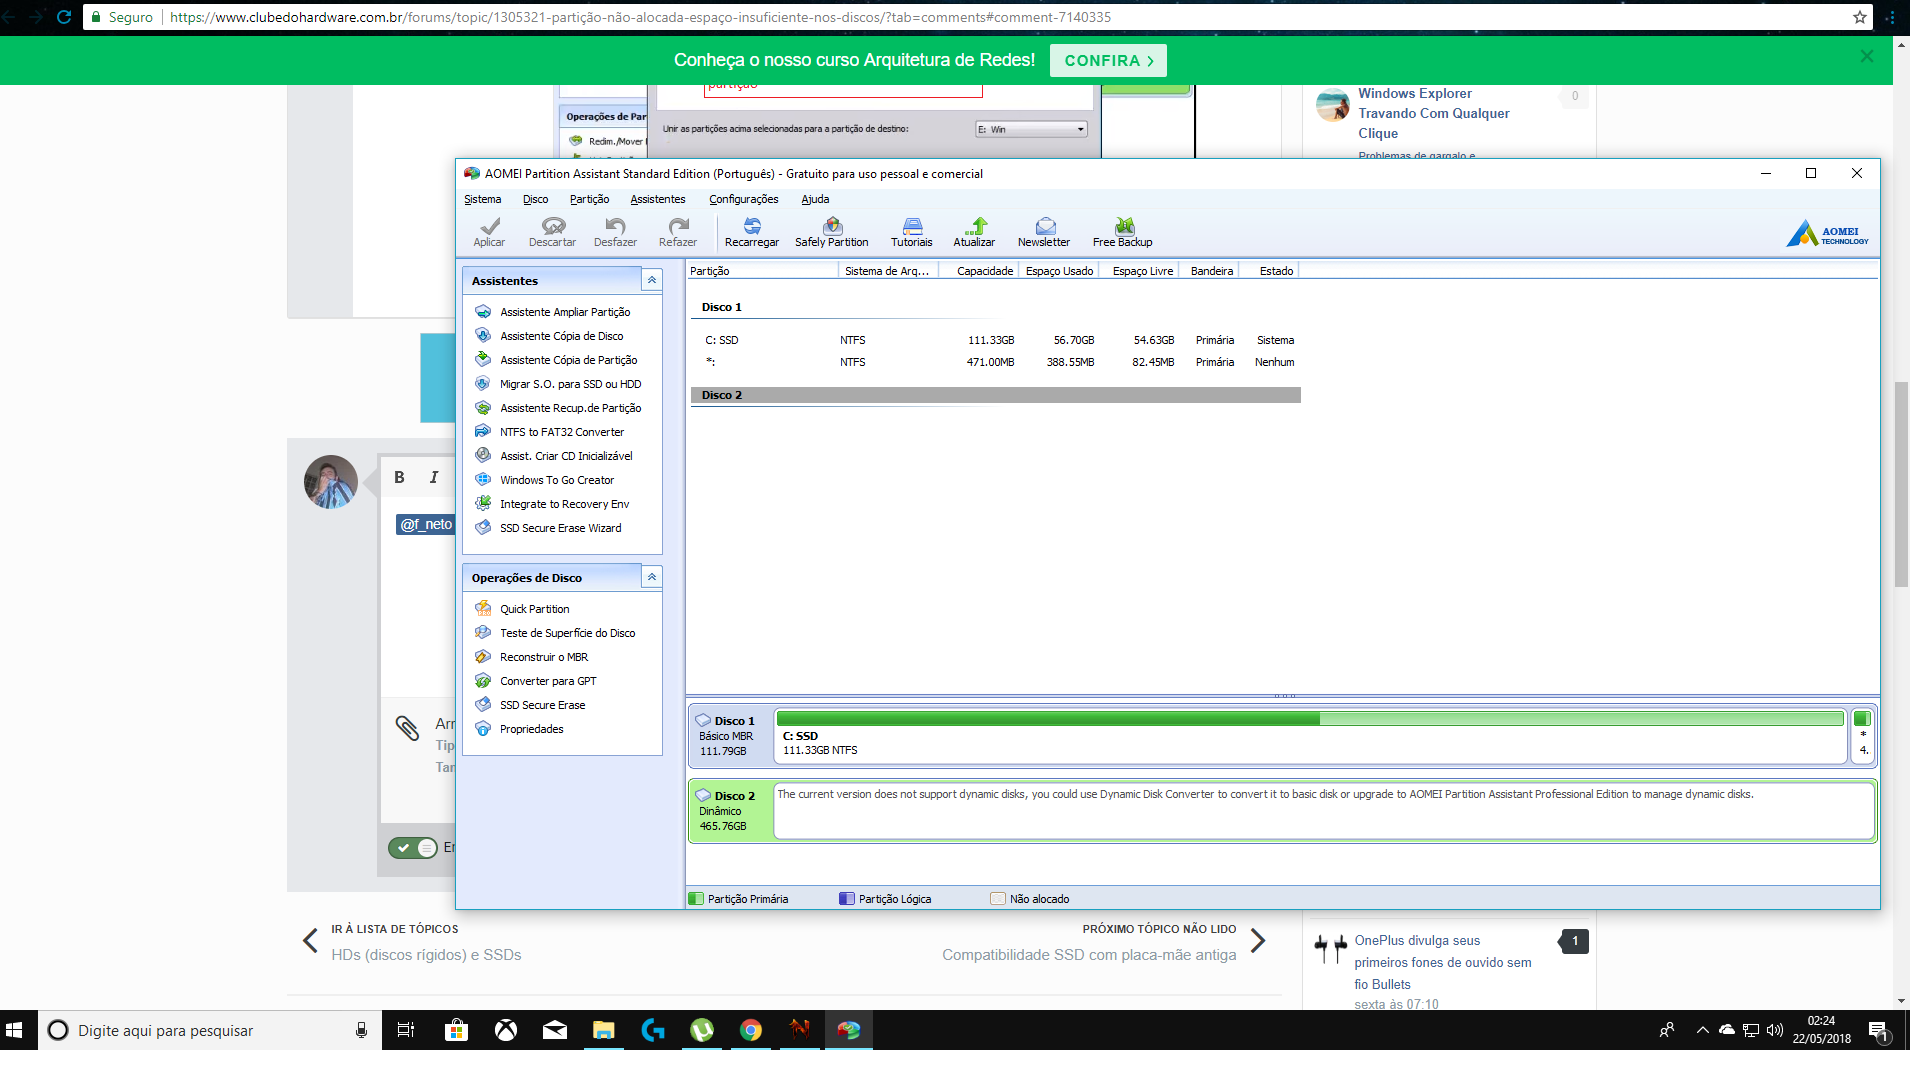
Task: Select Disco 1 Básico MBR disk label
Action: [731, 735]
